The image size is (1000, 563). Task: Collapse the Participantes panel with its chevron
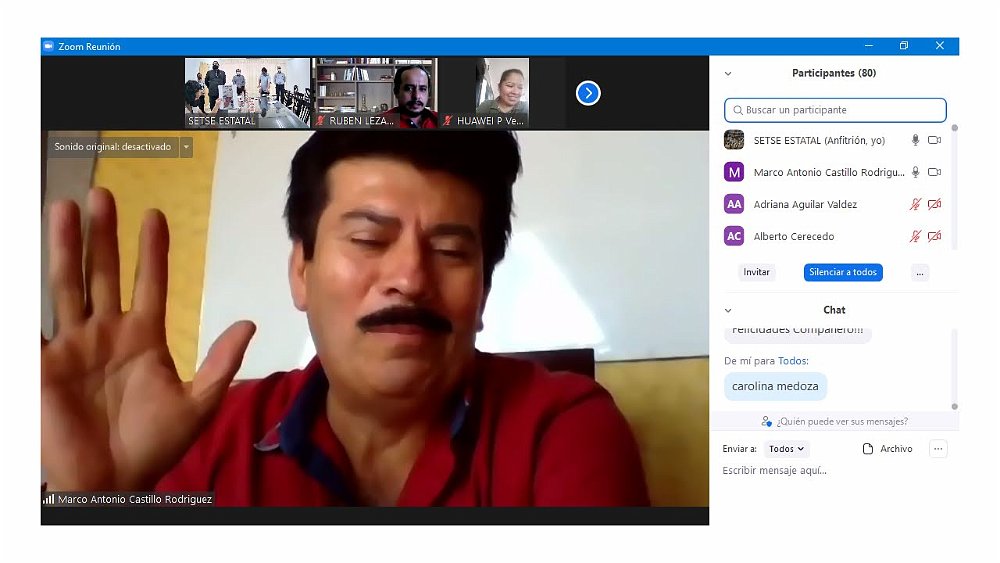728,74
